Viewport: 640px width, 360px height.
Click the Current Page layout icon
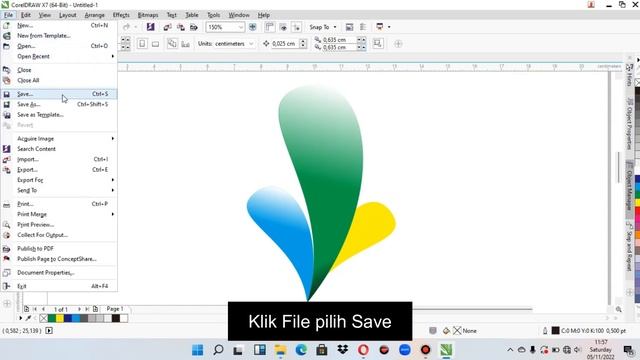(x=185, y=44)
